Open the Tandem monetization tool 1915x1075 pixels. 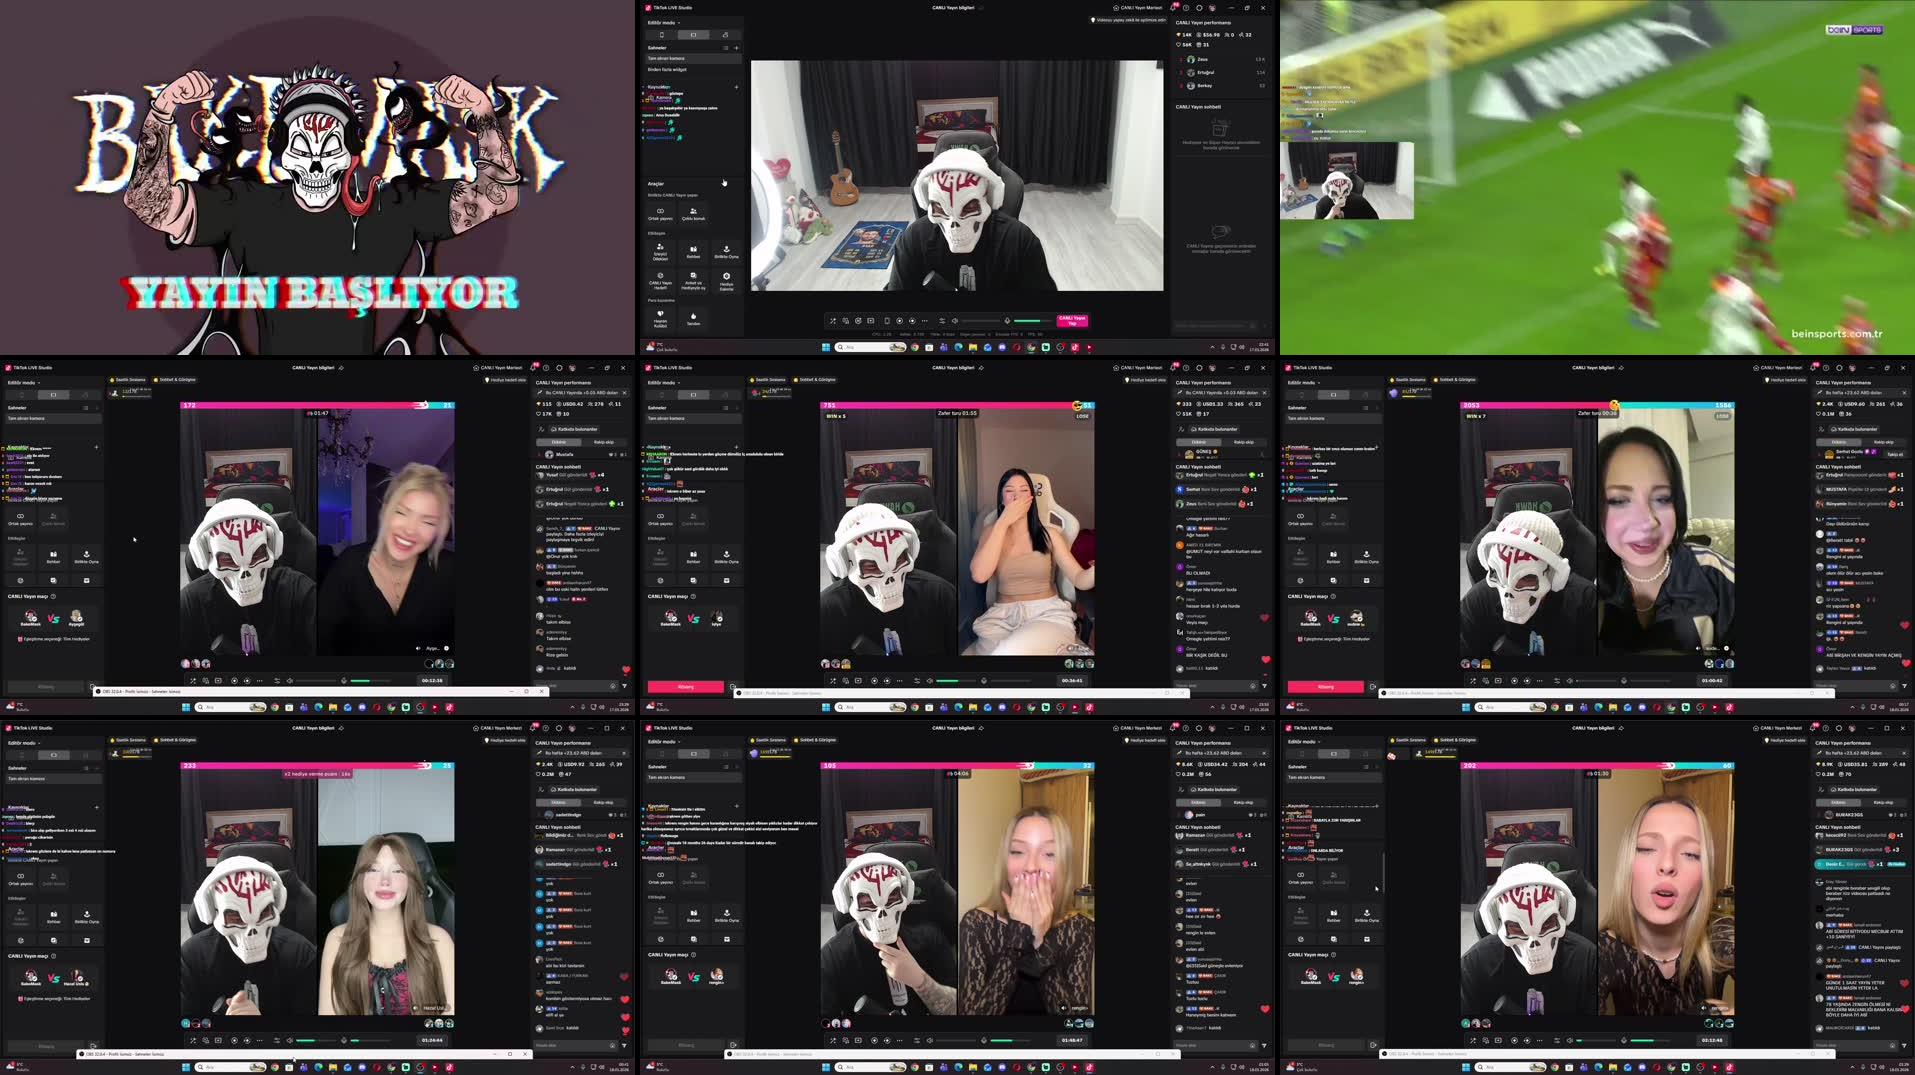[x=693, y=319]
